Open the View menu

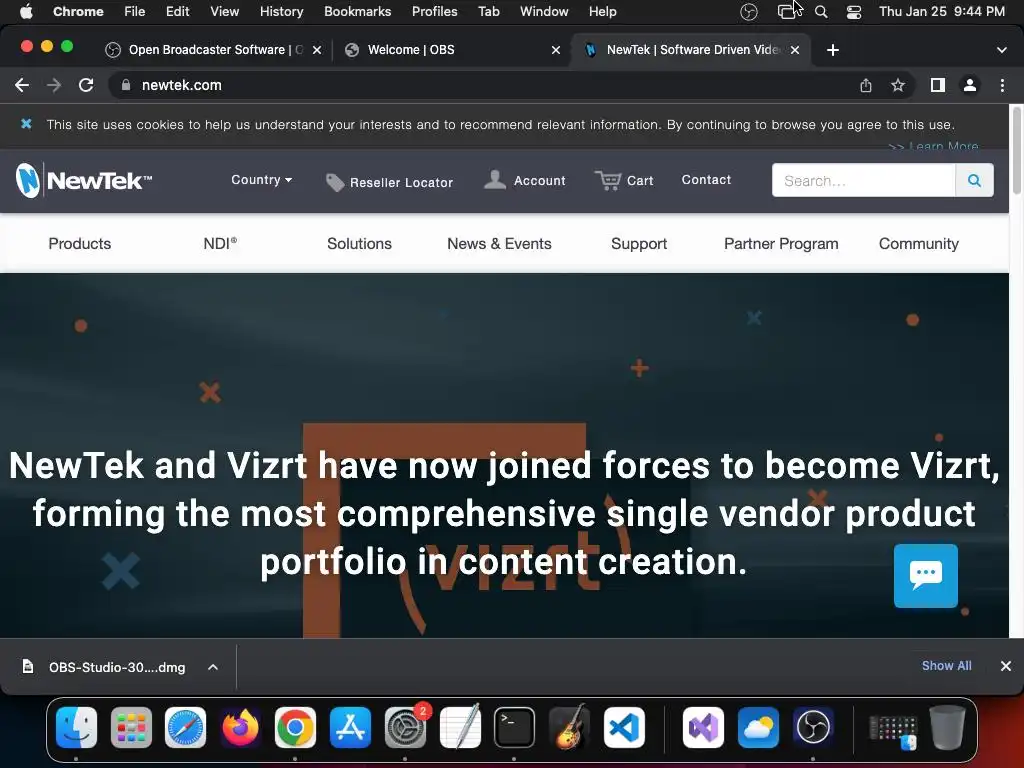[x=225, y=11]
